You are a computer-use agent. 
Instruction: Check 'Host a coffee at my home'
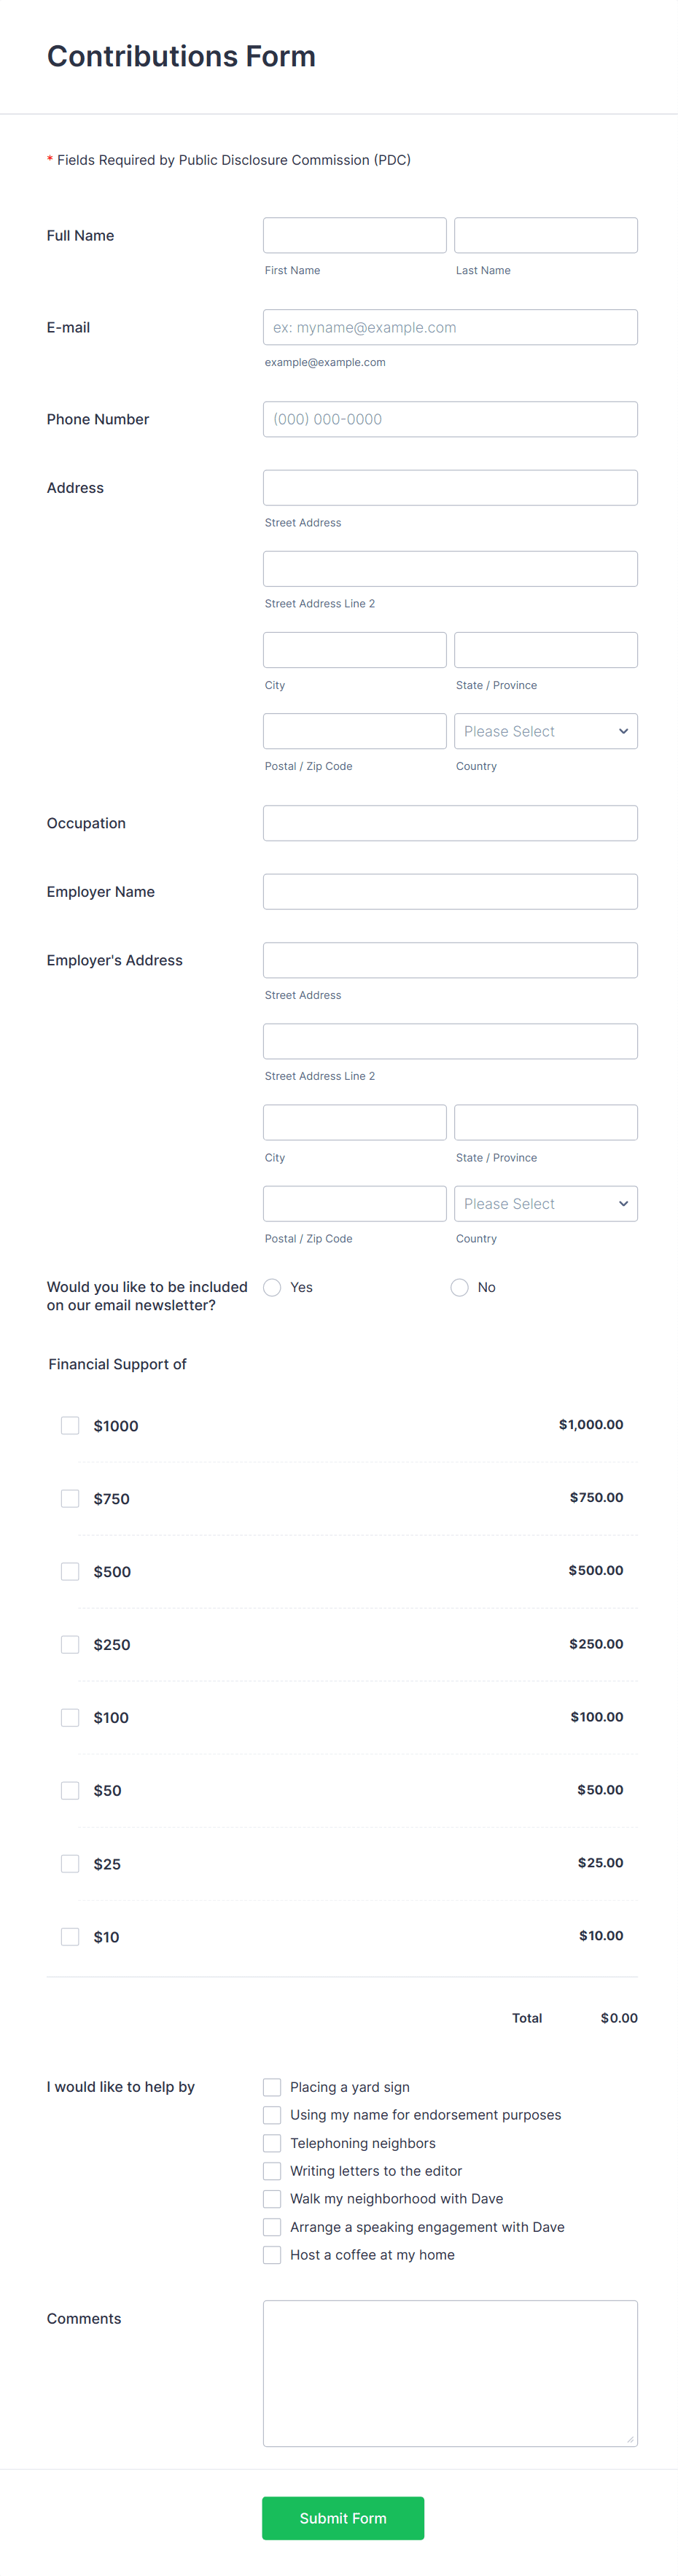tap(272, 2254)
